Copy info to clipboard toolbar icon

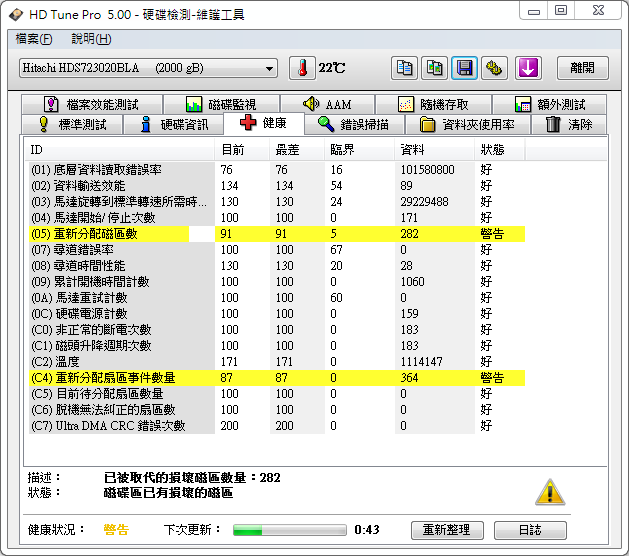(404, 68)
